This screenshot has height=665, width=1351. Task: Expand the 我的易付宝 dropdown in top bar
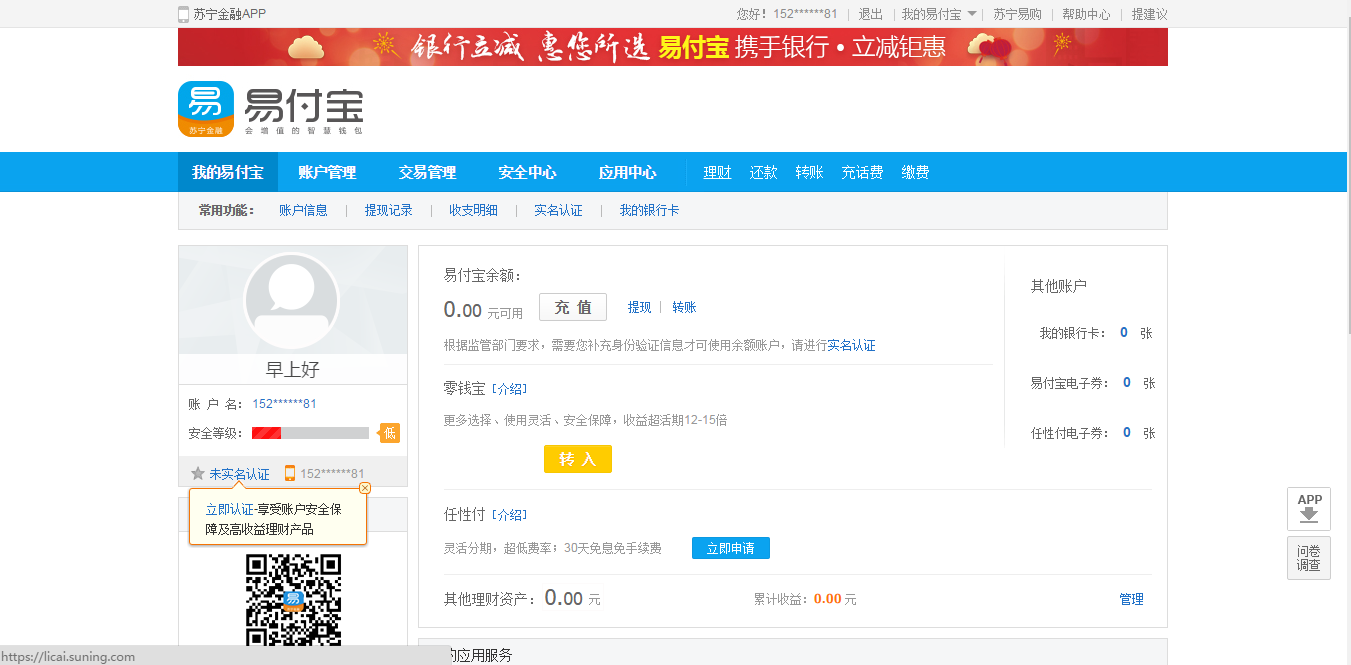pyautogui.click(x=939, y=14)
